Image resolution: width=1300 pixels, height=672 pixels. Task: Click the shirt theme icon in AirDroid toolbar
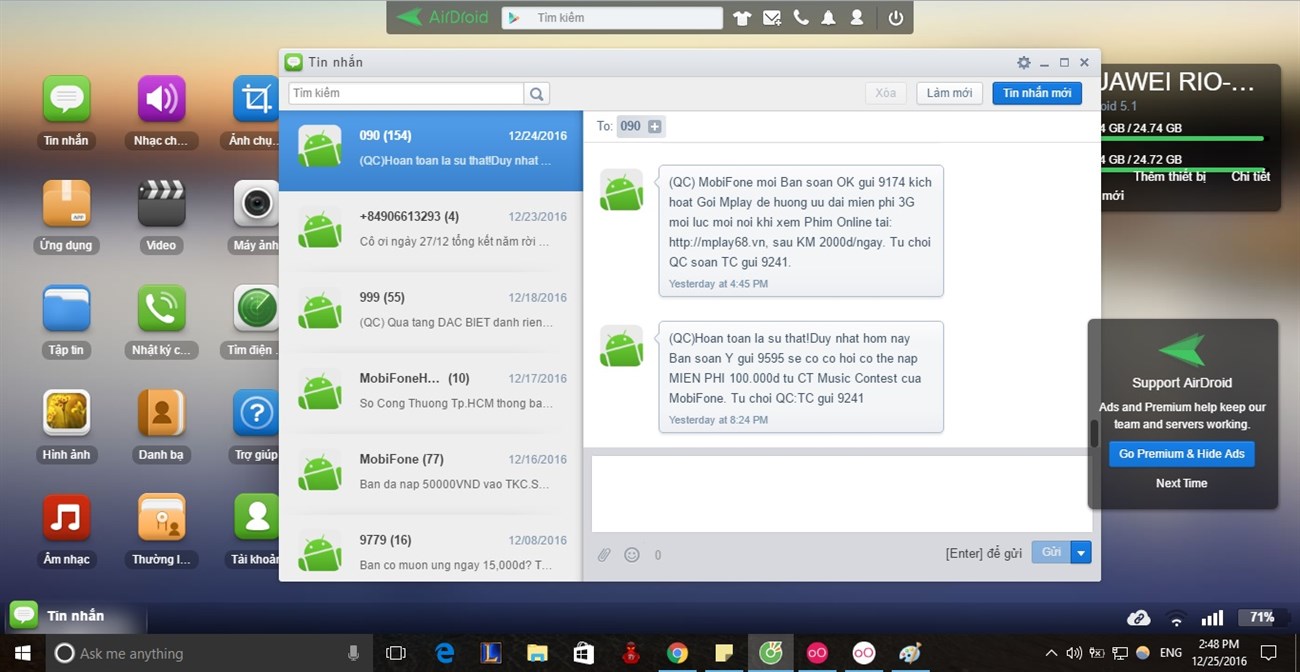point(742,18)
